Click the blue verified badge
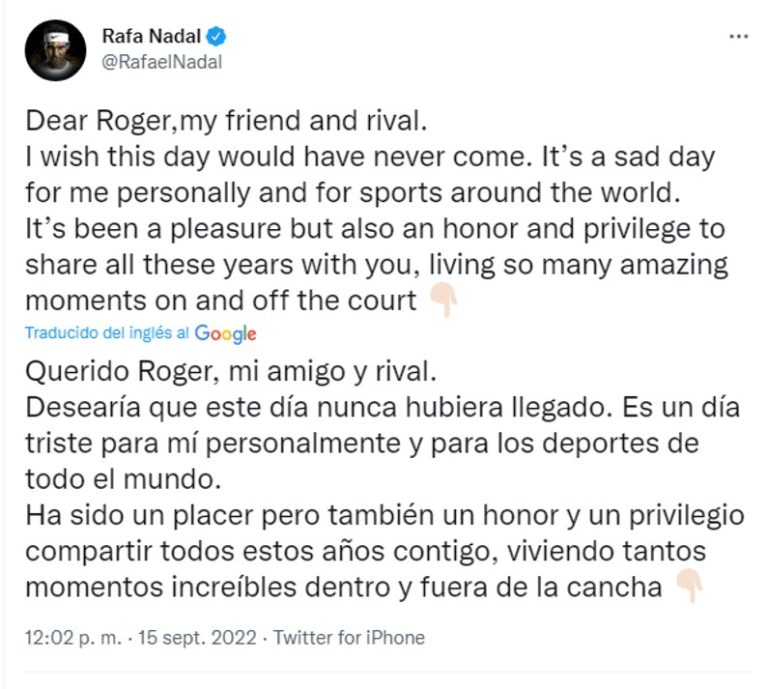768x689 pixels. point(217,38)
